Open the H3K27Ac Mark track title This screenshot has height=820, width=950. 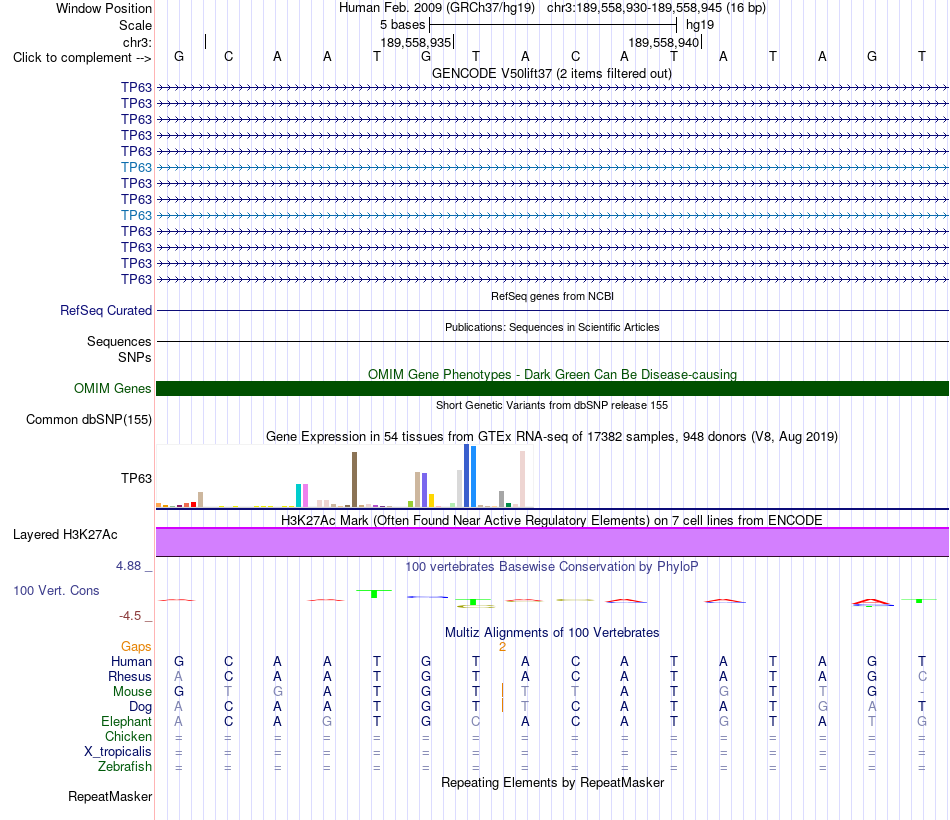click(x=552, y=521)
